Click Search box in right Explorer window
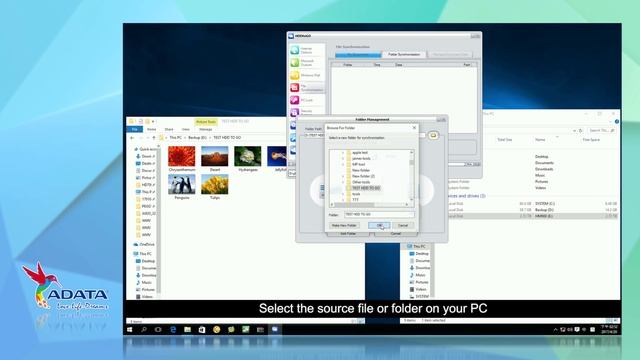 (x=602, y=130)
